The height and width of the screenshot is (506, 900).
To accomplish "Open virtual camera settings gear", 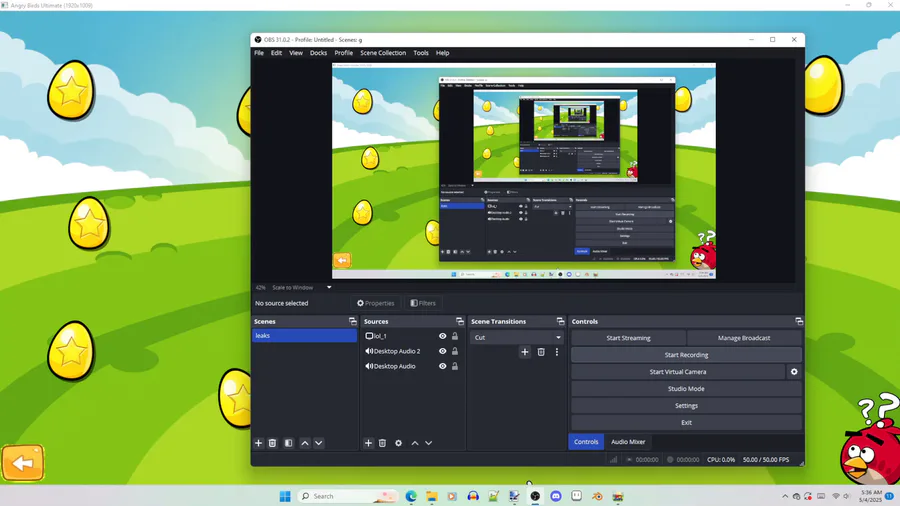I will point(794,372).
